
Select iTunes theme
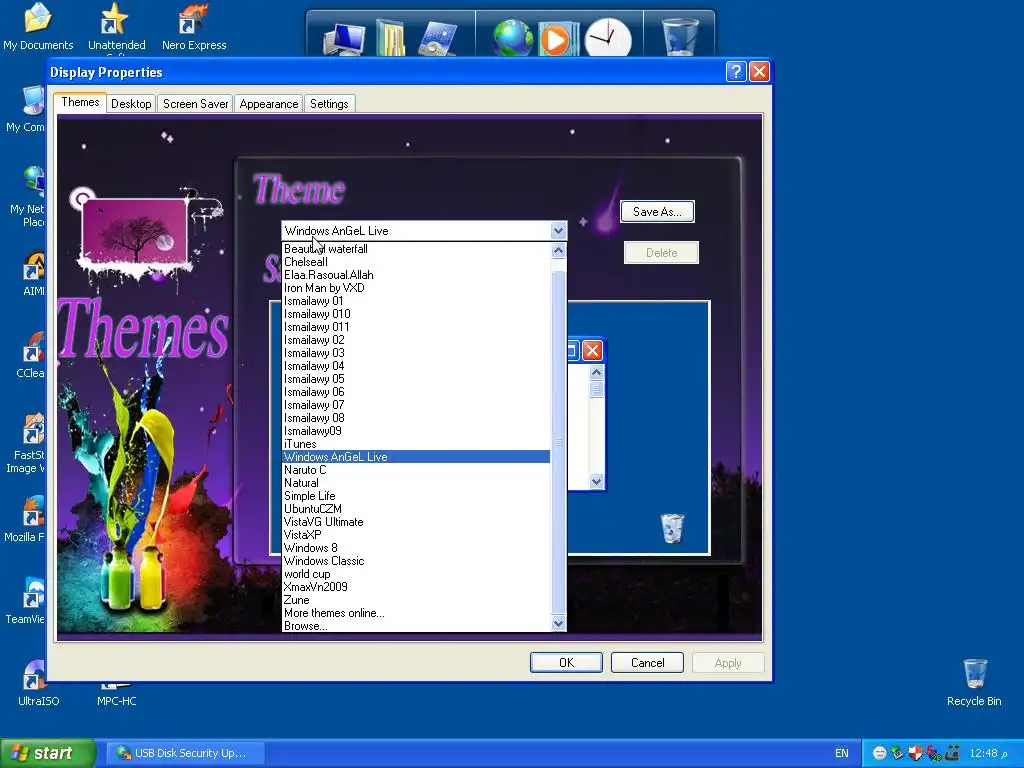(x=416, y=444)
